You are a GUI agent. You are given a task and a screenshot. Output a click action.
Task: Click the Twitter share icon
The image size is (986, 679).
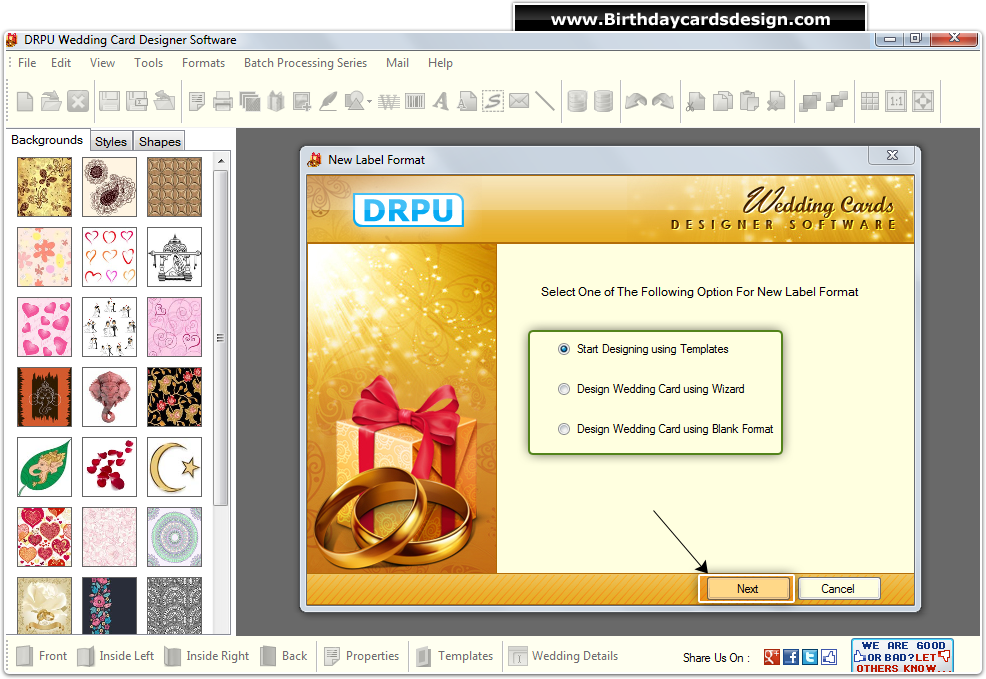click(810, 658)
